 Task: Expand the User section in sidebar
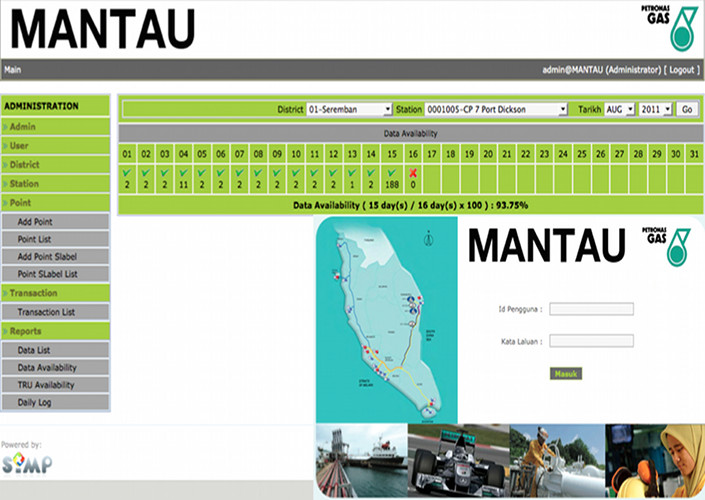coord(55,146)
